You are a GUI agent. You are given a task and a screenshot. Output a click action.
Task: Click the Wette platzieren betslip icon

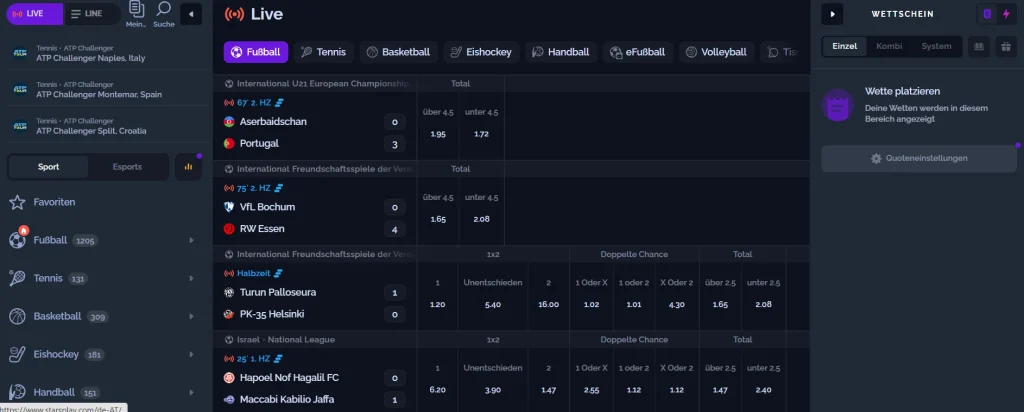(x=838, y=105)
